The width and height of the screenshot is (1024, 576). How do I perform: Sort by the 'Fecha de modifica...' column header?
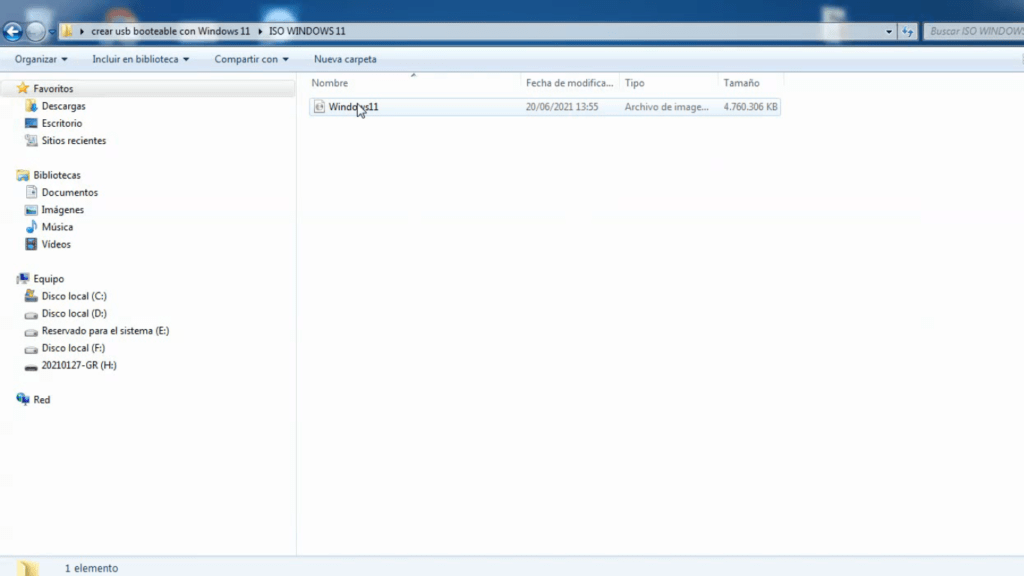(569, 83)
